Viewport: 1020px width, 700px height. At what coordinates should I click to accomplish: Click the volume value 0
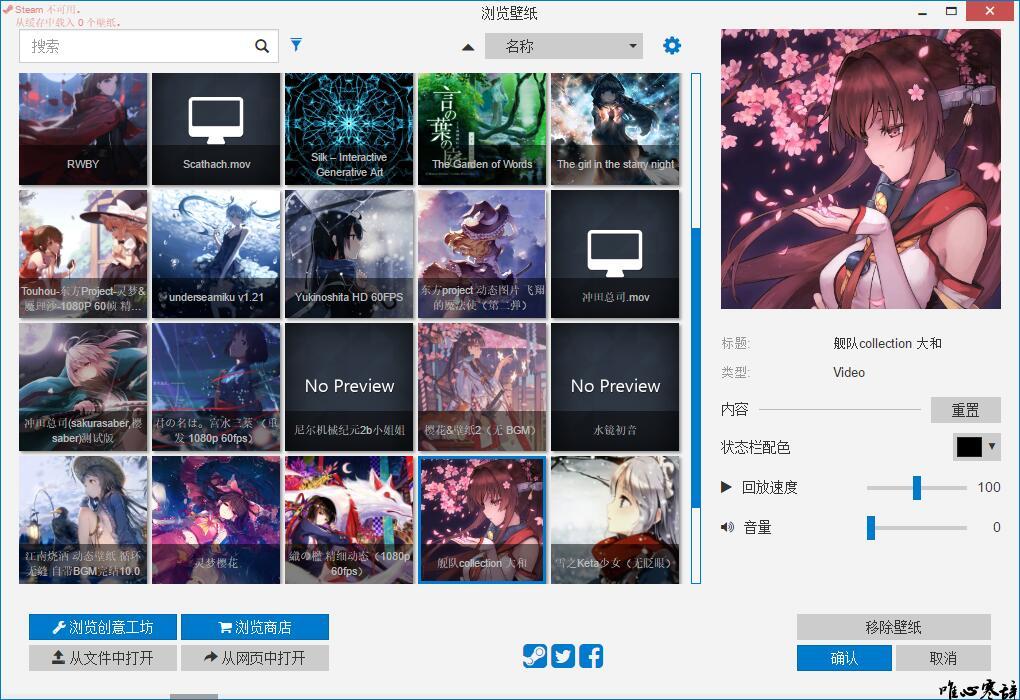(997, 528)
